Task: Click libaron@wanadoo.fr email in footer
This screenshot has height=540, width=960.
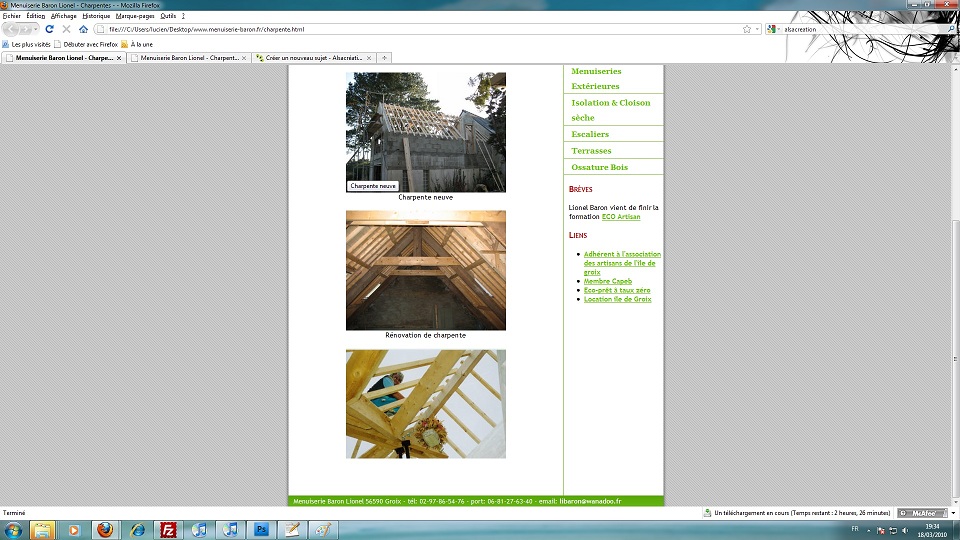Action: [x=590, y=501]
